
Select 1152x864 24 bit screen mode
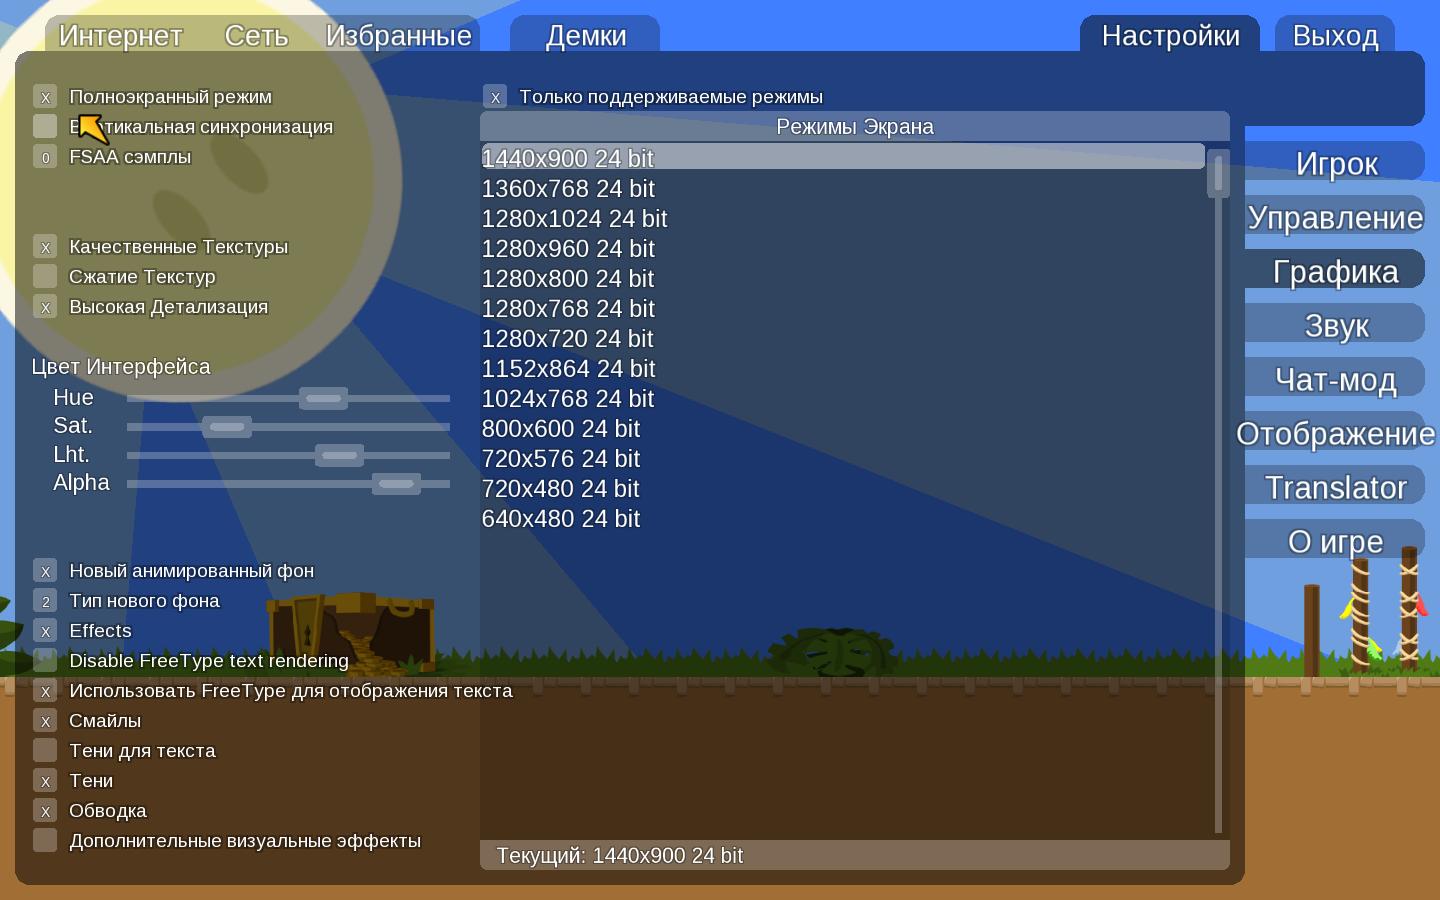843,368
